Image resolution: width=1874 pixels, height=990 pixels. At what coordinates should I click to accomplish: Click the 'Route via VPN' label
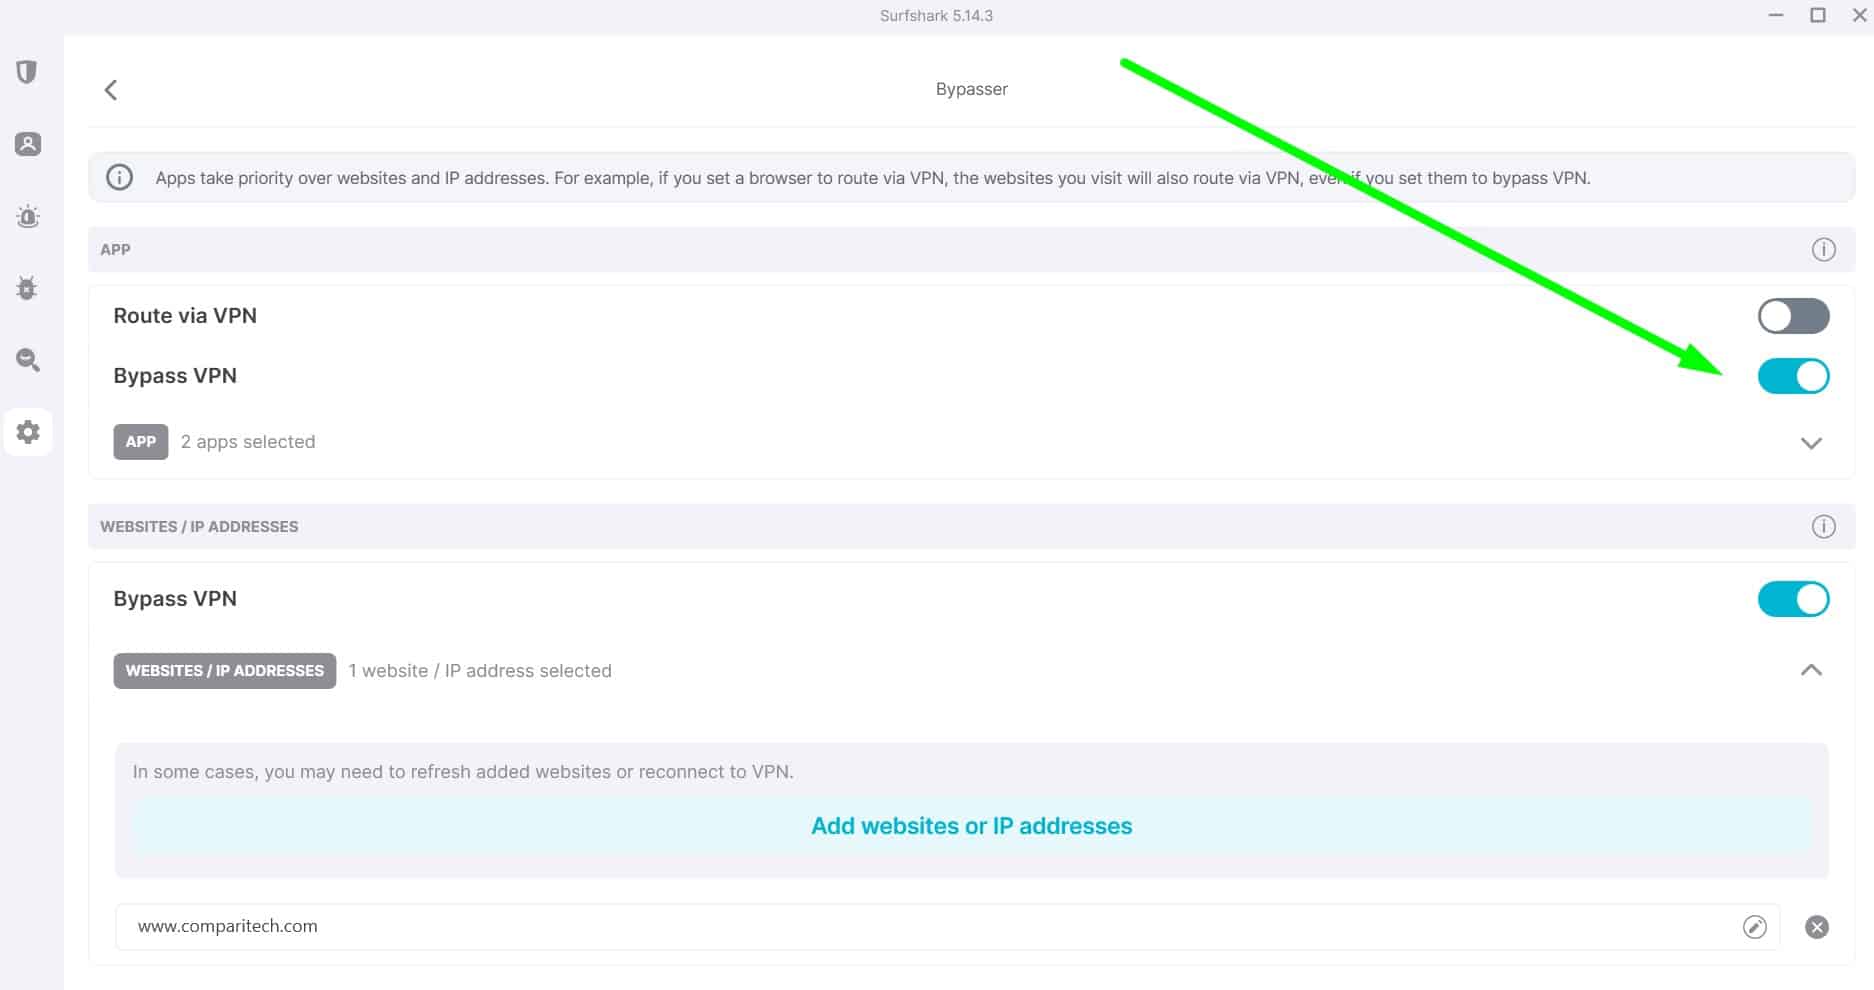coord(185,316)
